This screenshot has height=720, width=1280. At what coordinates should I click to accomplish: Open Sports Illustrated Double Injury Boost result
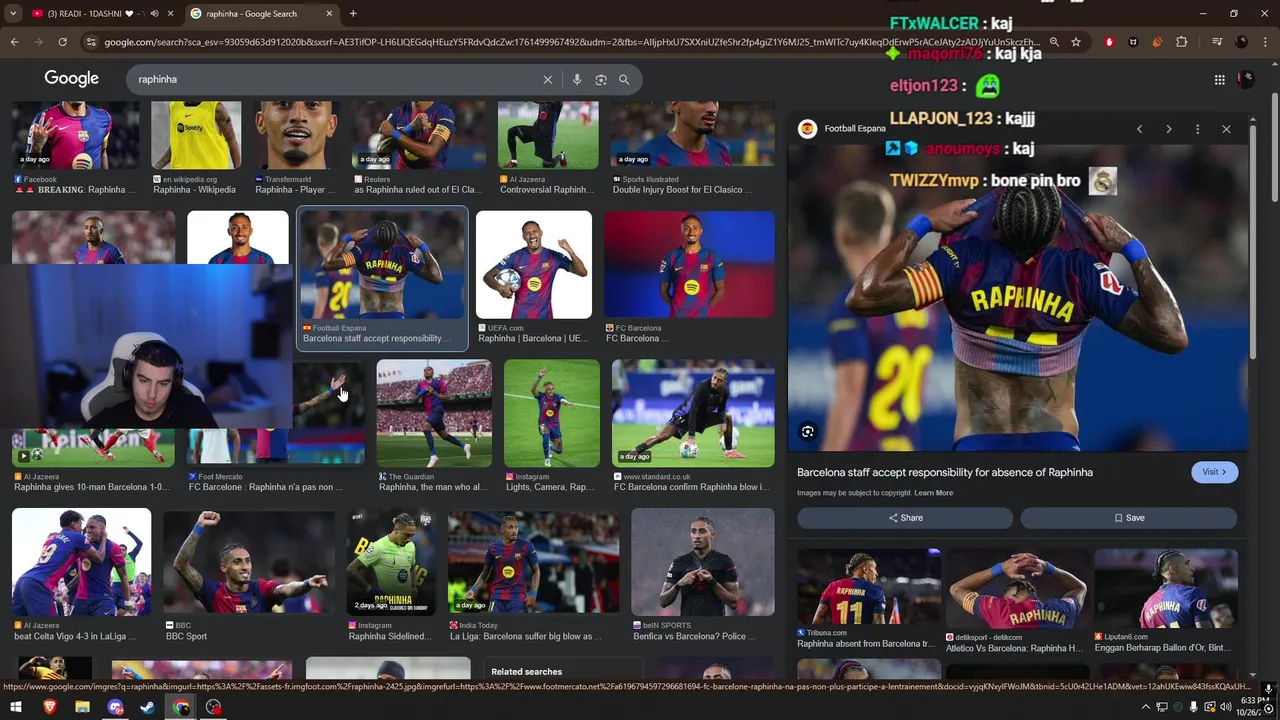(x=692, y=149)
